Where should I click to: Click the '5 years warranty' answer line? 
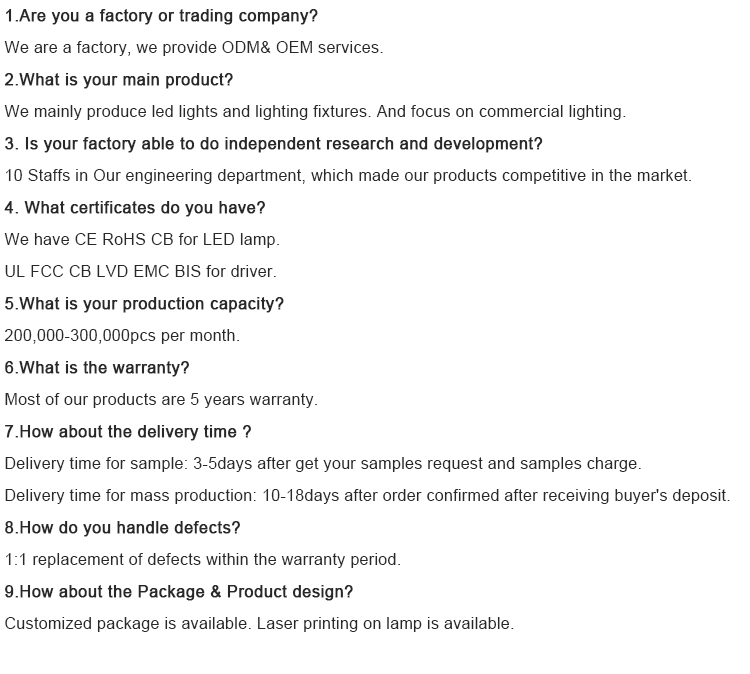161,399
